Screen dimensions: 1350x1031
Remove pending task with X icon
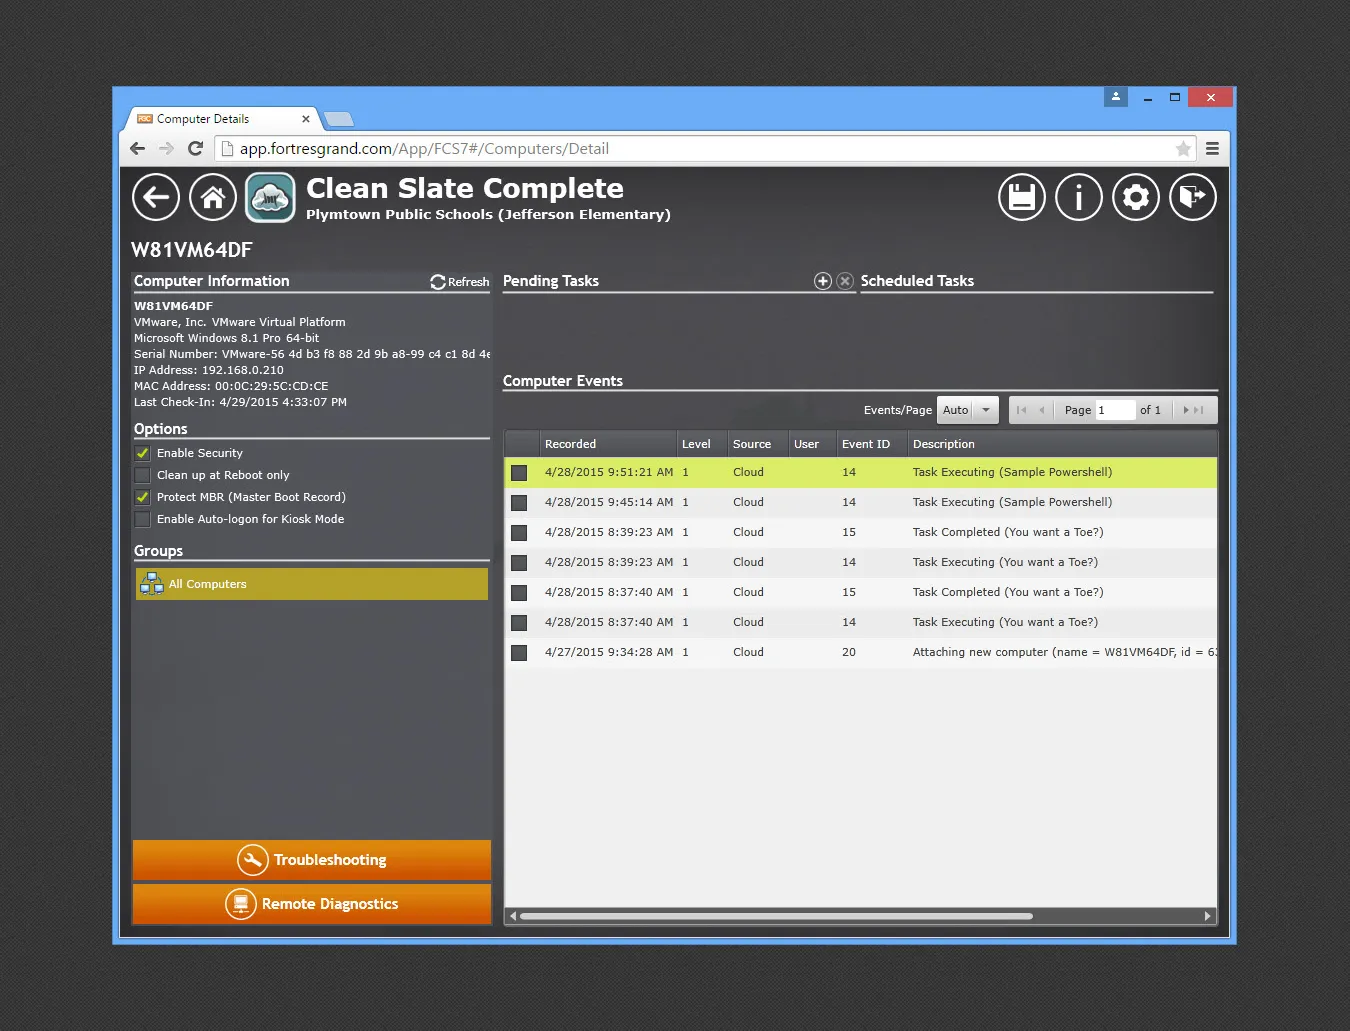click(845, 281)
